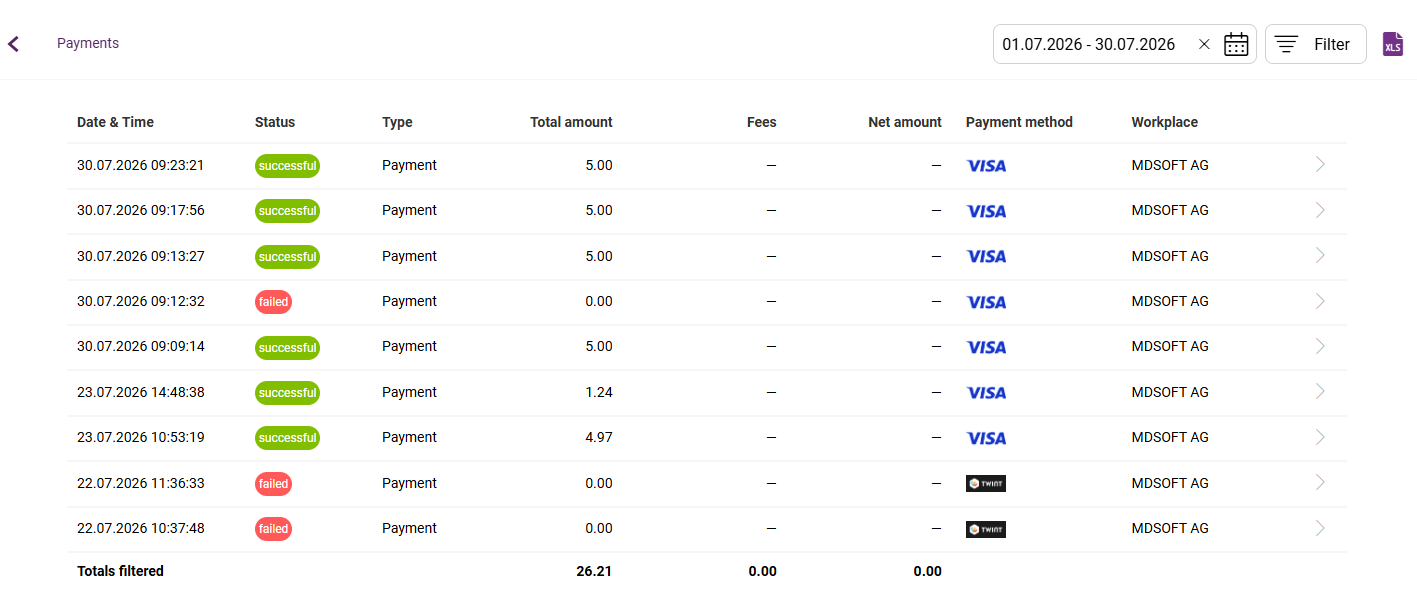1417x604 pixels.
Task: Click the Payments breadcrumb title
Action: point(88,43)
